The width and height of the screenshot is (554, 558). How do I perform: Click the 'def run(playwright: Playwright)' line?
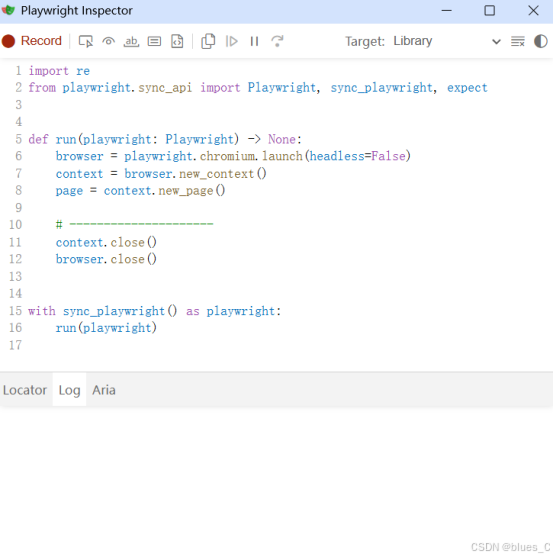click(x=165, y=139)
